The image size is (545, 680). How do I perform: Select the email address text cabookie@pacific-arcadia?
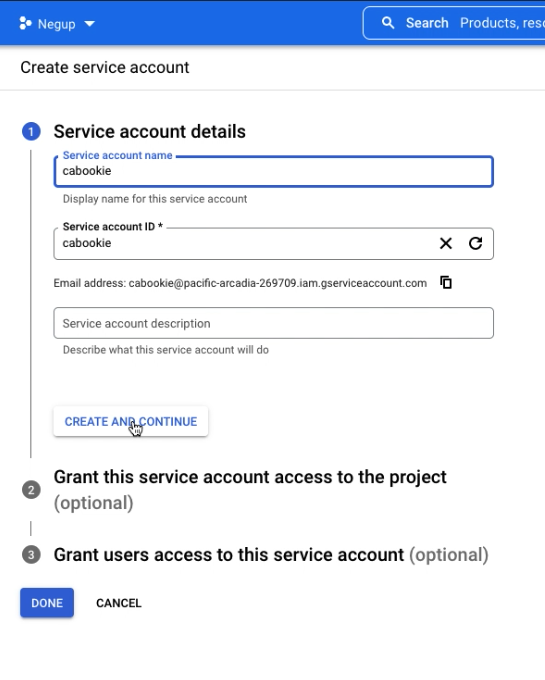[x=277, y=283]
